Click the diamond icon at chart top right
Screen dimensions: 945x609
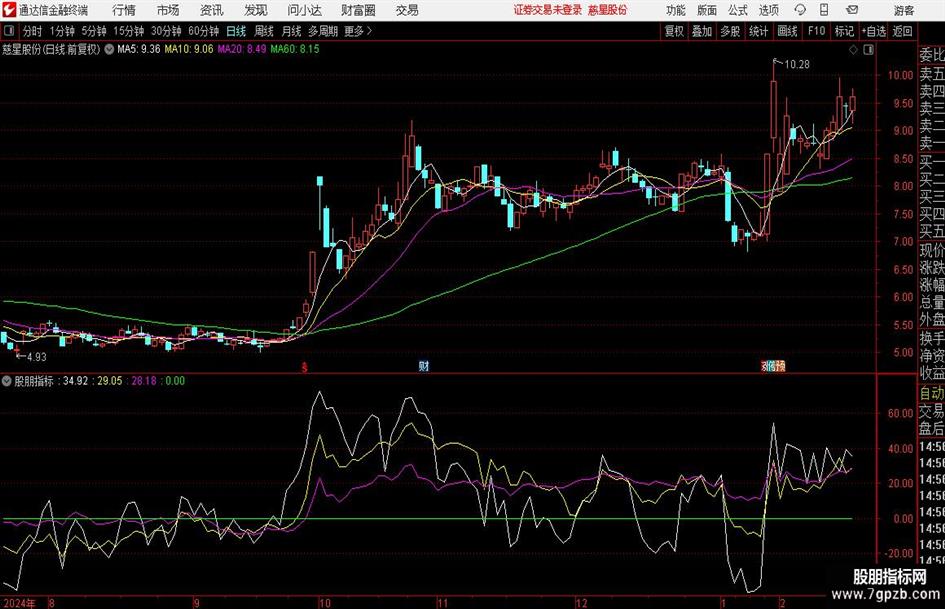(853, 50)
